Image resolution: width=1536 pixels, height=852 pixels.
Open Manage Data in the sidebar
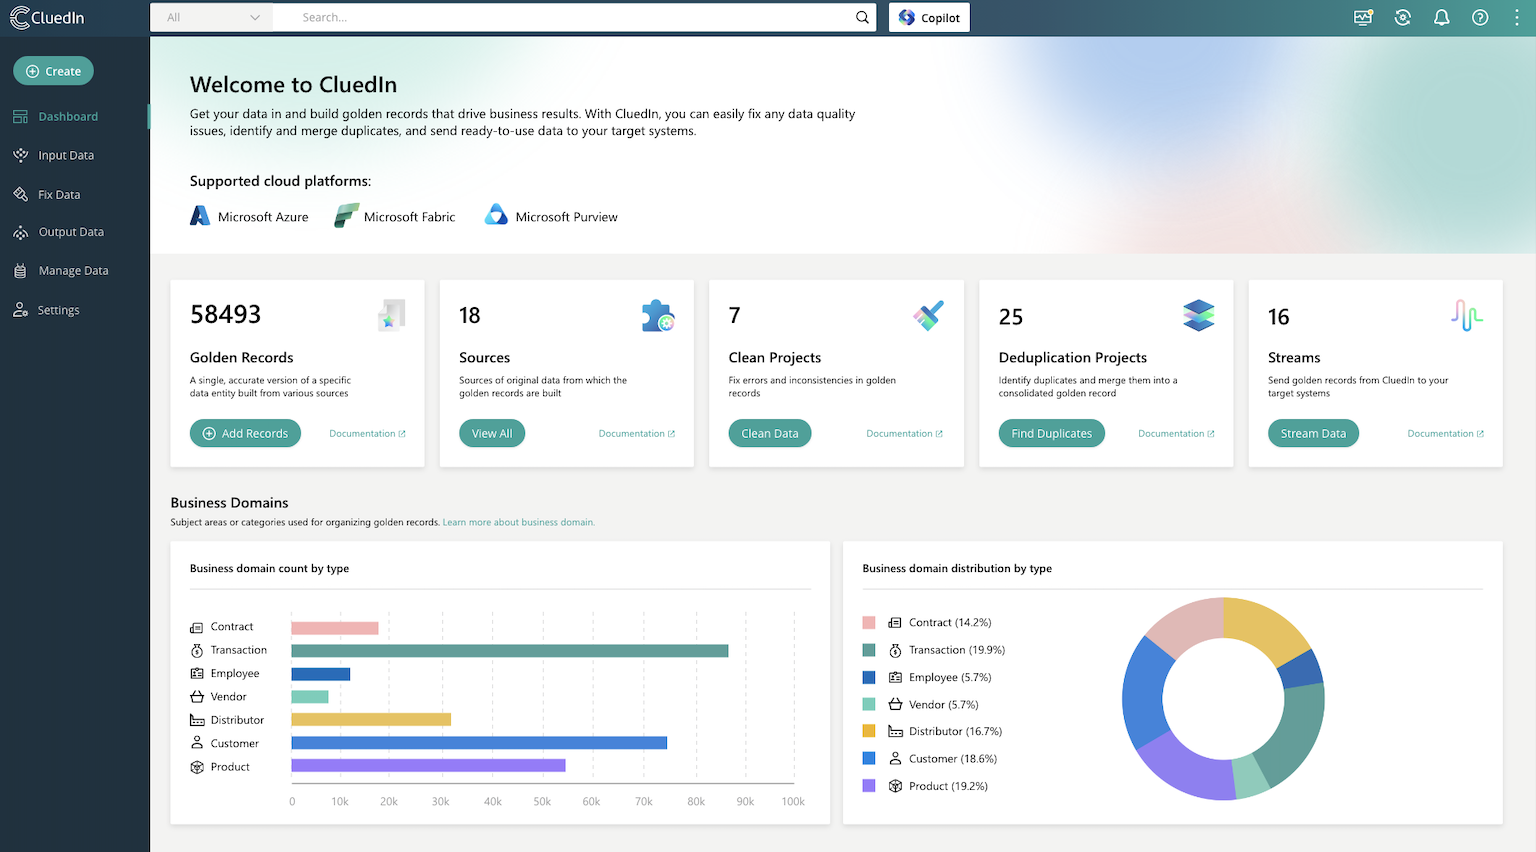coord(71,270)
